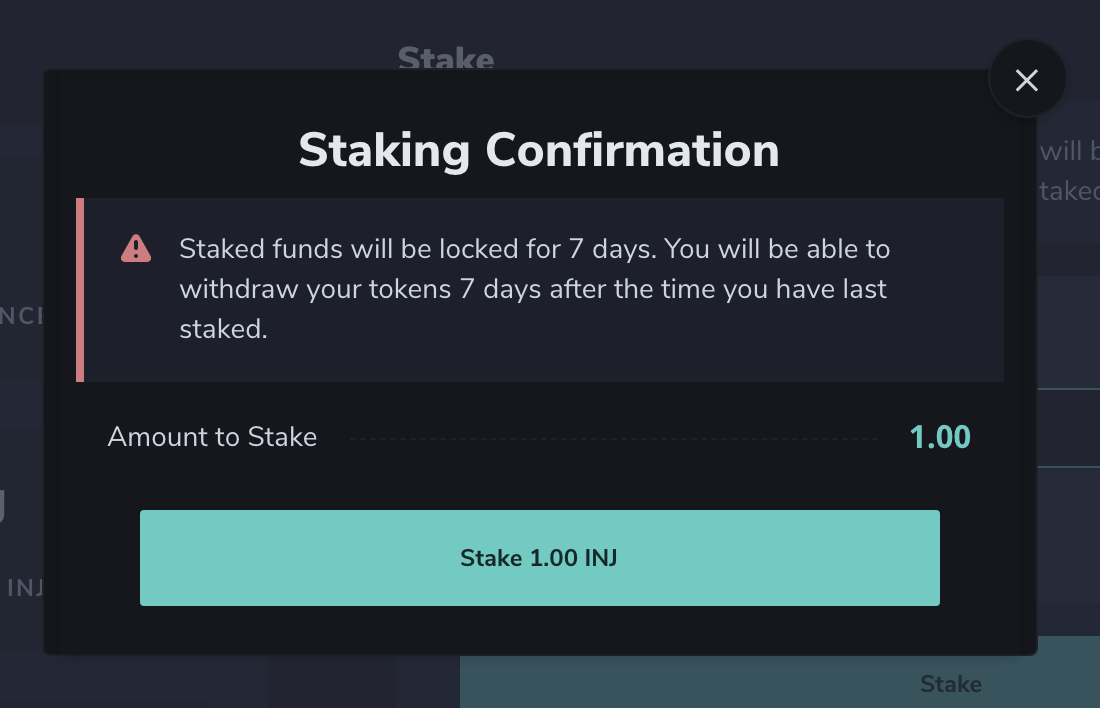The image size is (1100, 708).
Task: Click the cut-off "NCI" text at left
Action: point(20,316)
